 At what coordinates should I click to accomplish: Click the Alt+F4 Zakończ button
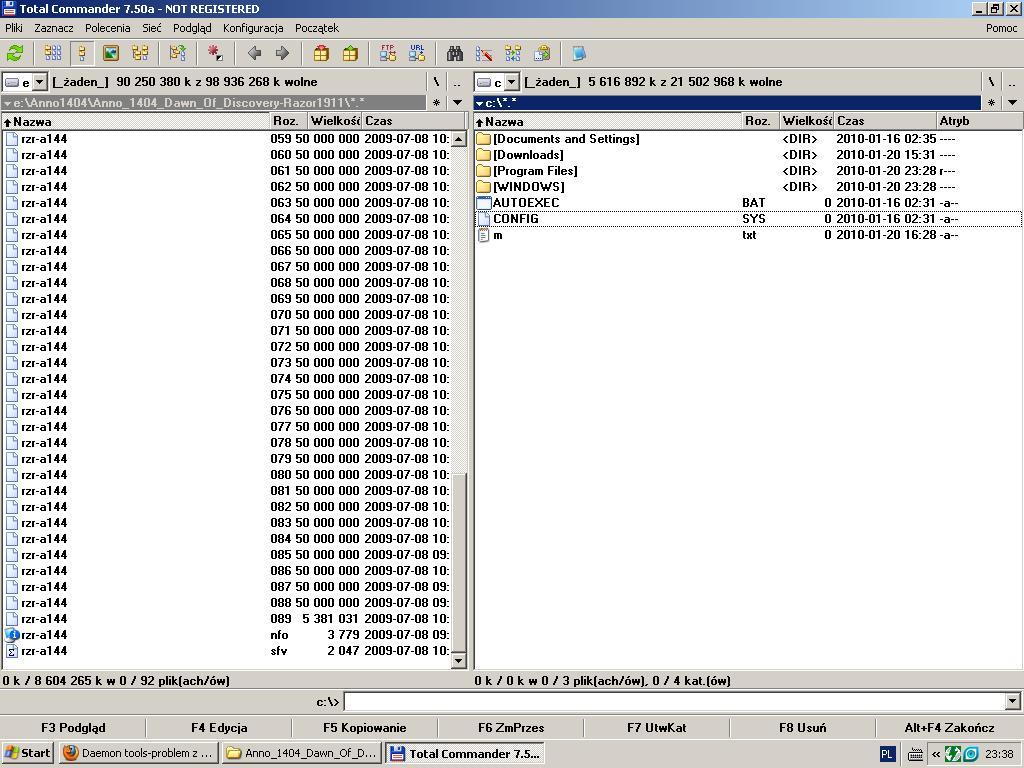coord(950,728)
